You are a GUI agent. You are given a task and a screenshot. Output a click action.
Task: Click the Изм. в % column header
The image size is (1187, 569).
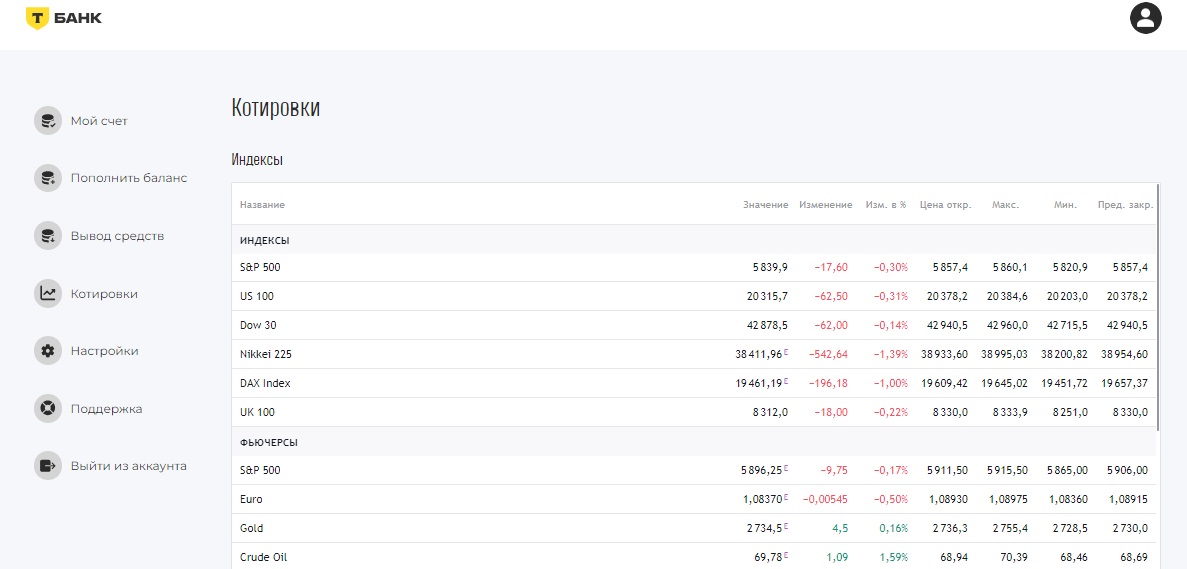tap(885, 205)
